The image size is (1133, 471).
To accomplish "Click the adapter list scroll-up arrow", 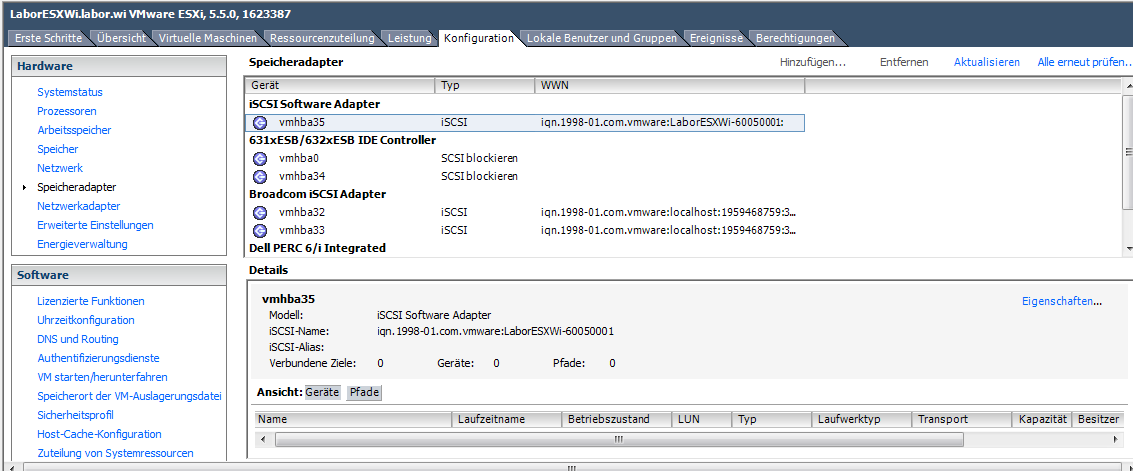I will (x=1128, y=86).
